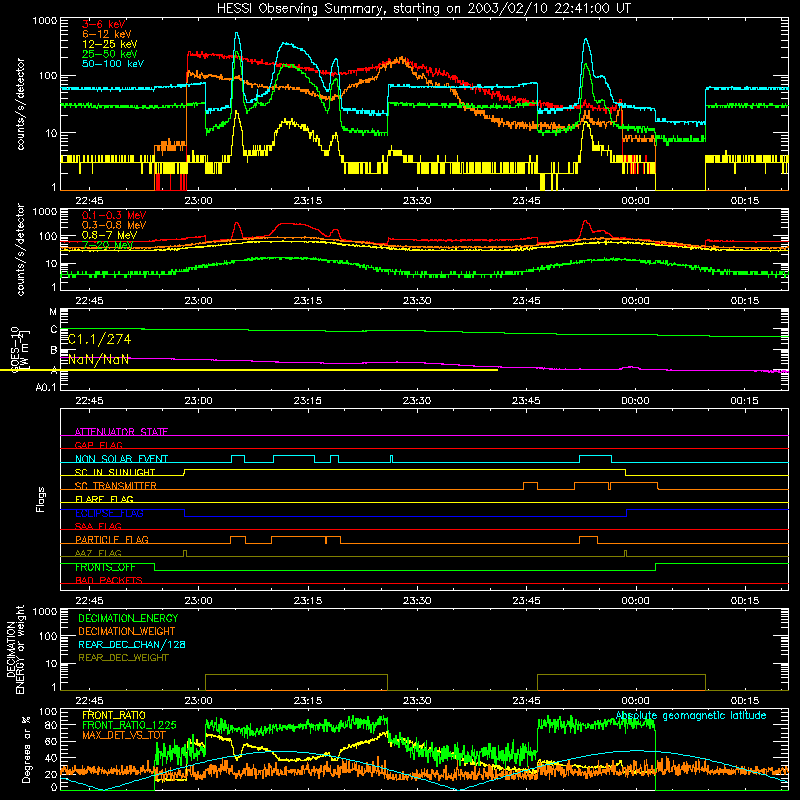Select the GAP_FLAG label
The width and height of the screenshot is (800, 800).
point(98,445)
